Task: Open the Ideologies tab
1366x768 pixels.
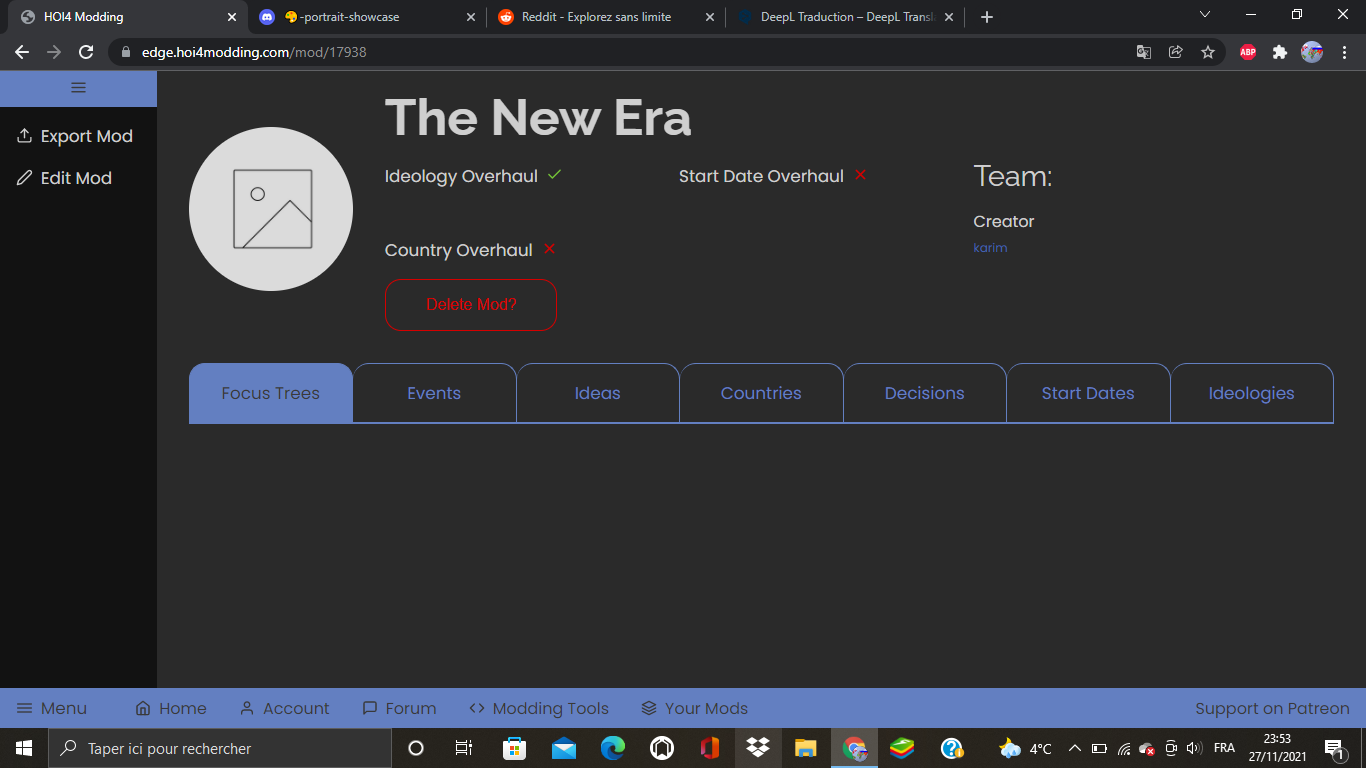Action: (1251, 393)
